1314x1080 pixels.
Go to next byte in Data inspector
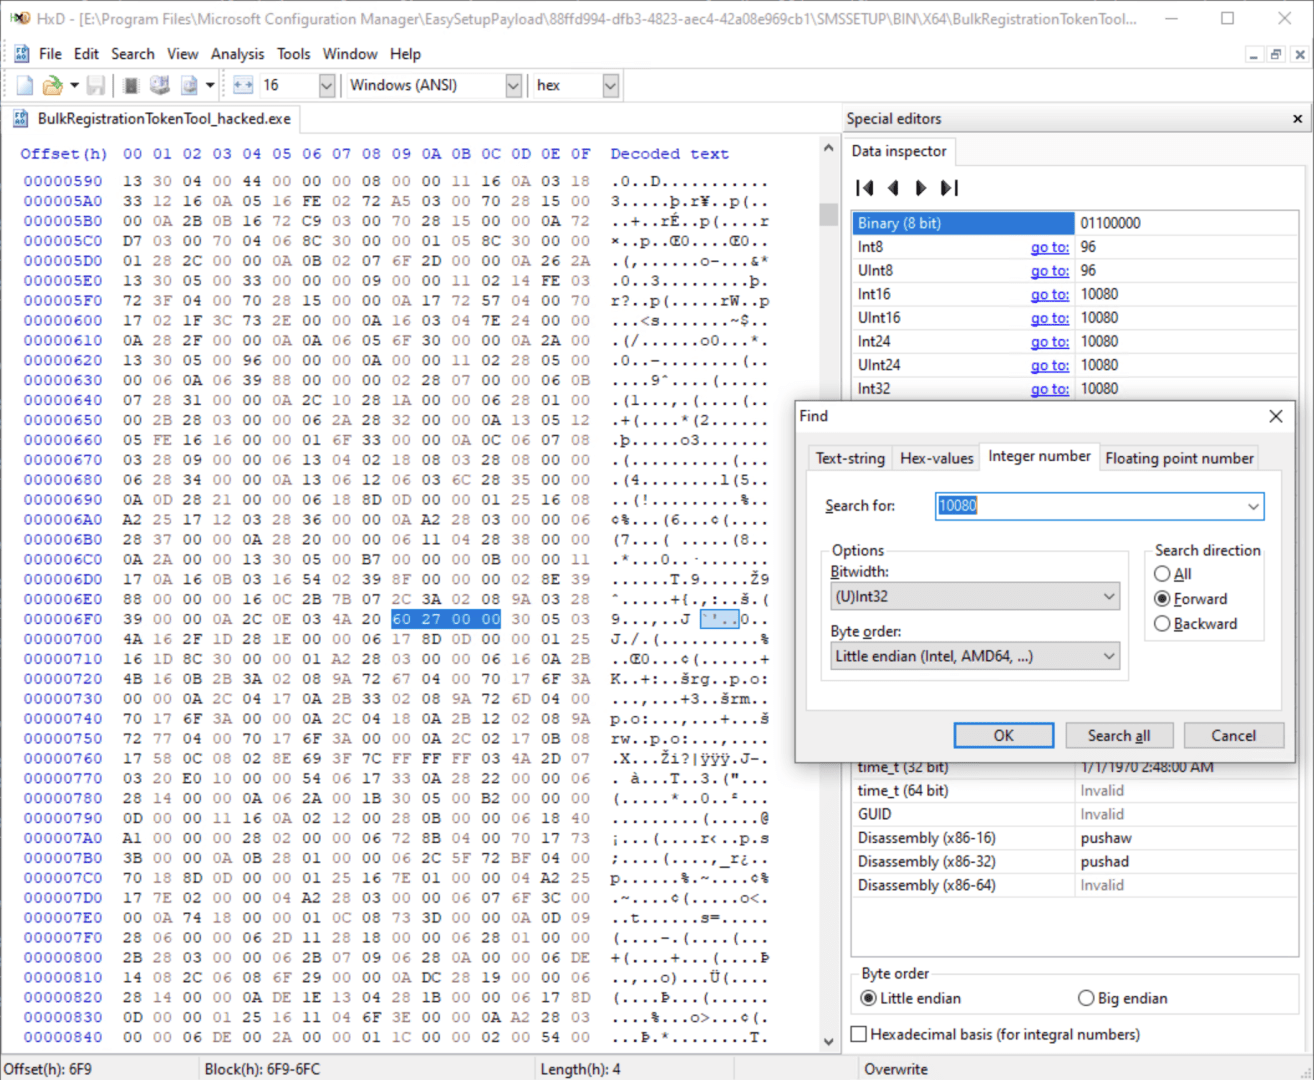click(921, 188)
